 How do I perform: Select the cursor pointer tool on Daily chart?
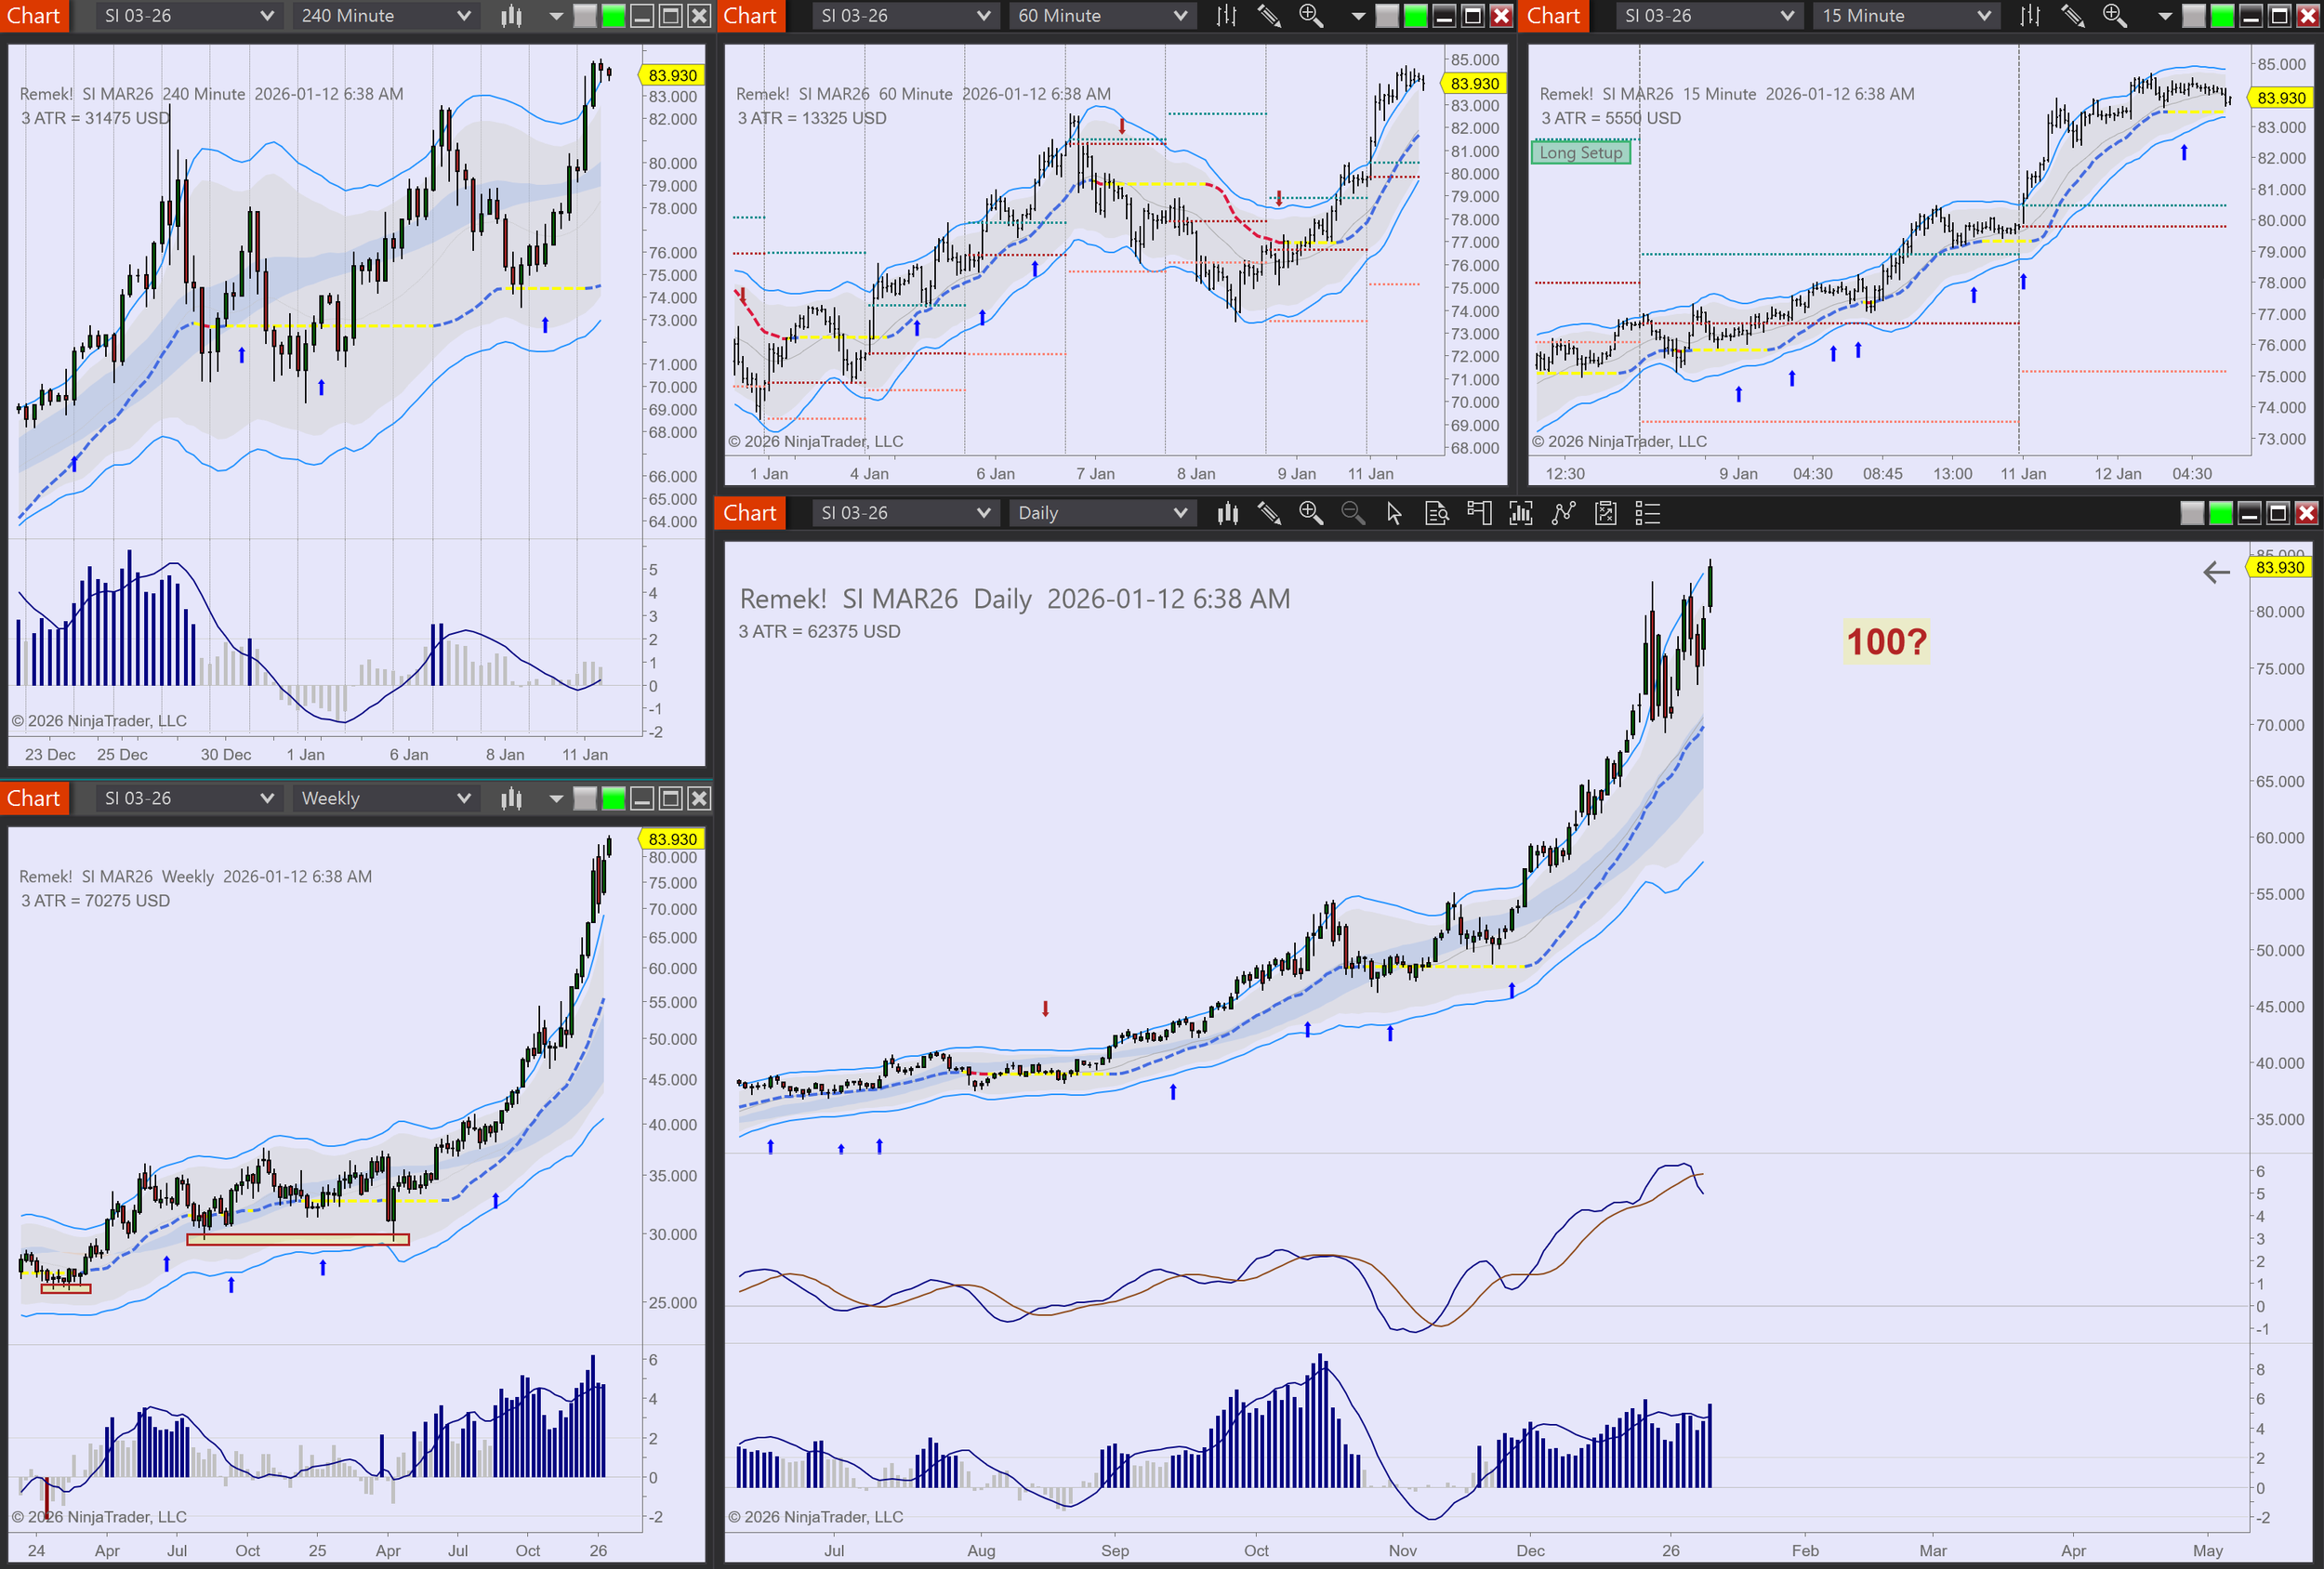1394,513
